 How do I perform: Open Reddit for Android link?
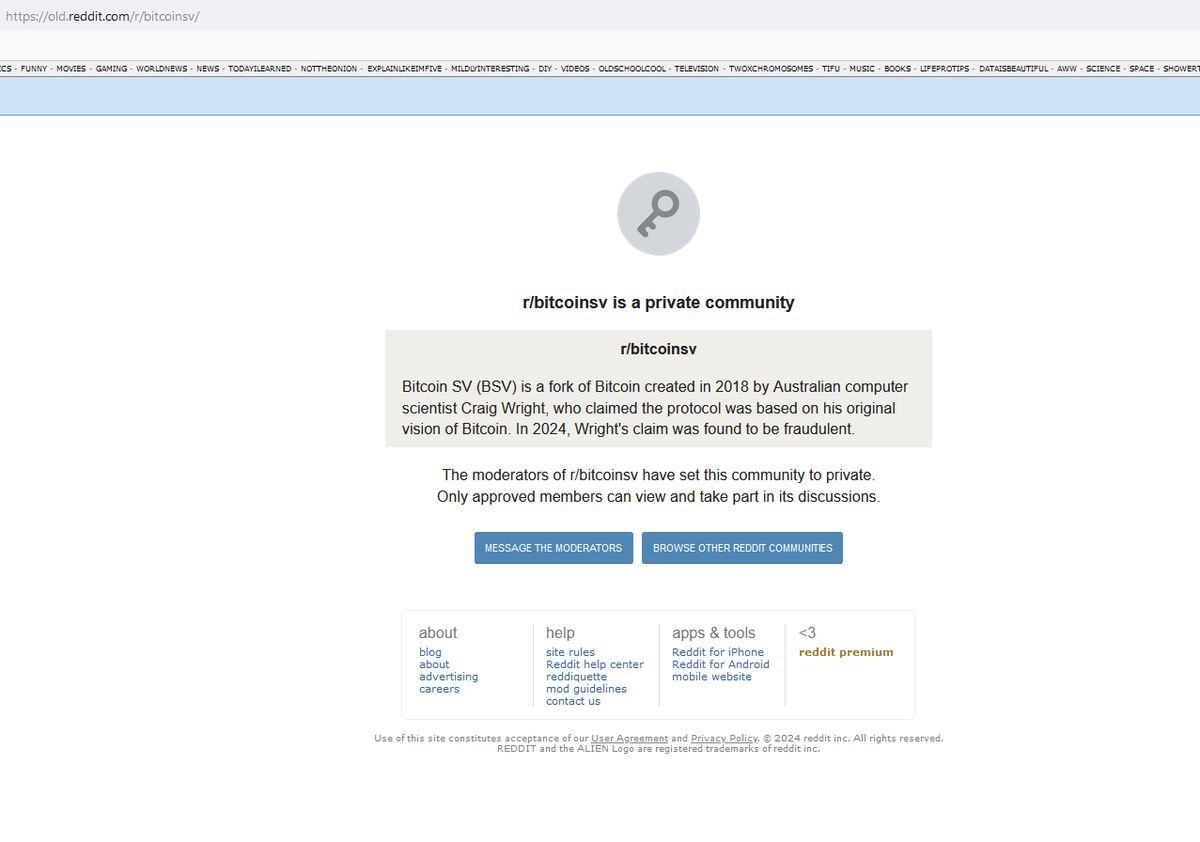pyautogui.click(x=721, y=664)
